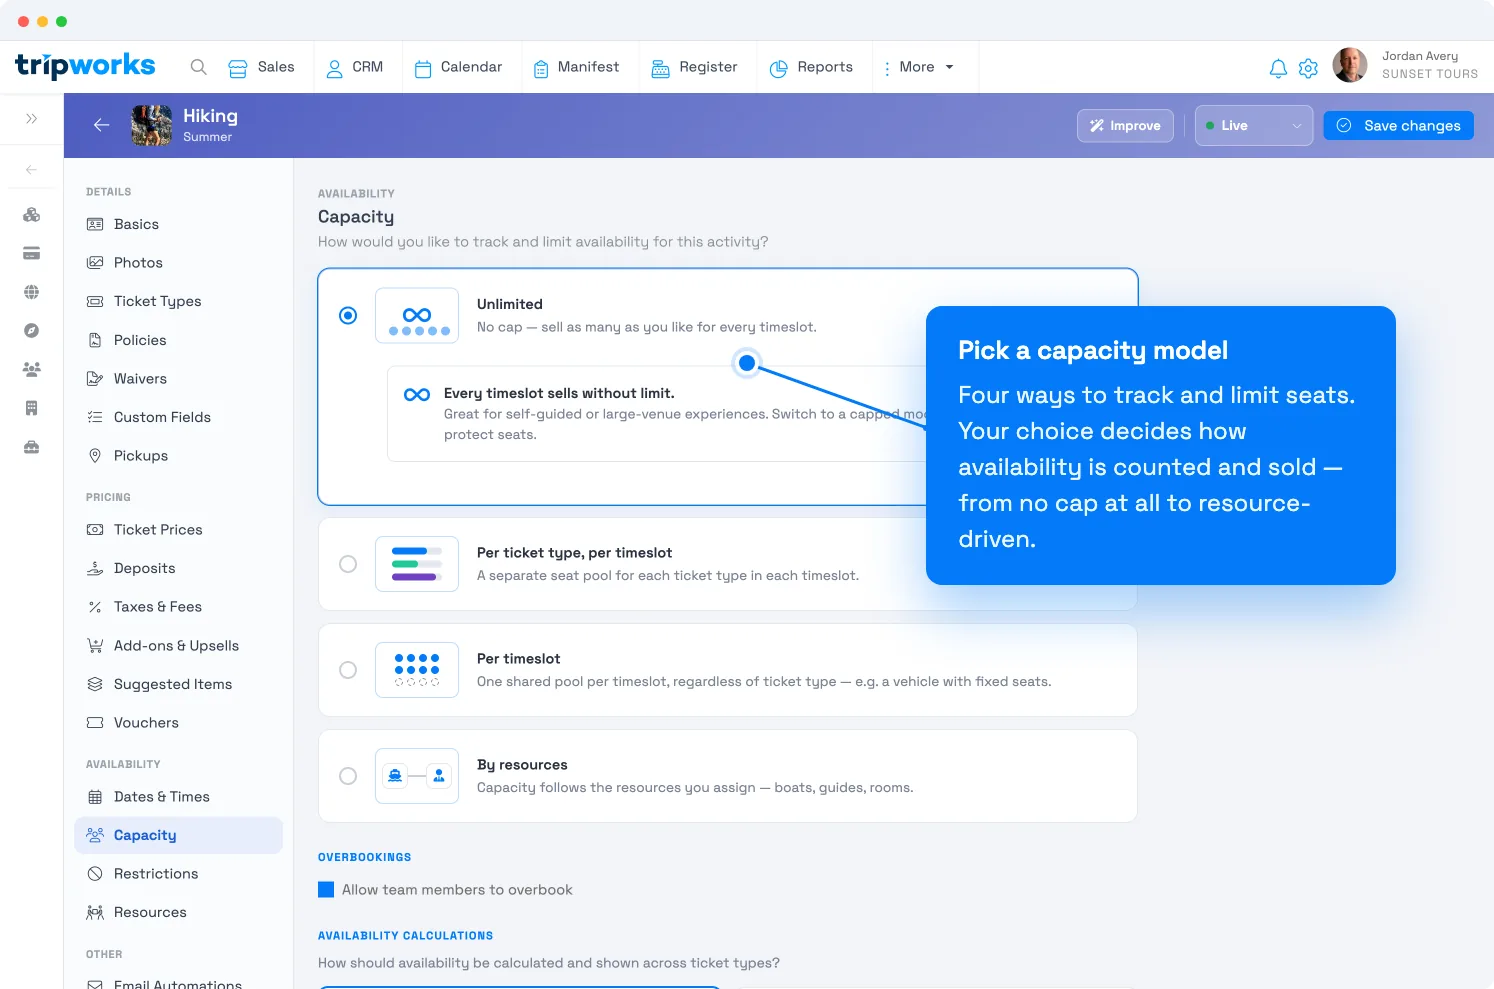Open Photos in the sidebar
1494x989 pixels.
pyautogui.click(x=178, y=263)
